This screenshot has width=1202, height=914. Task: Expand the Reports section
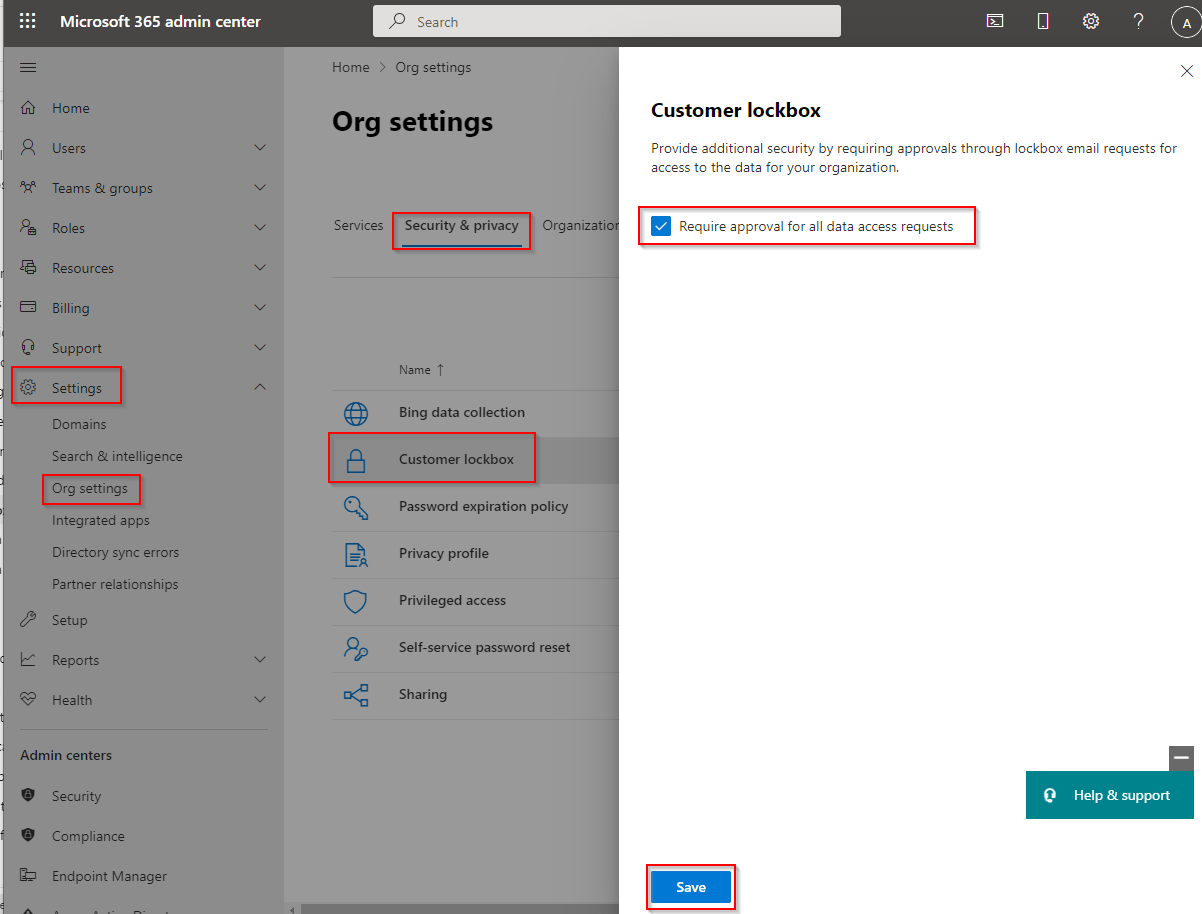point(260,659)
